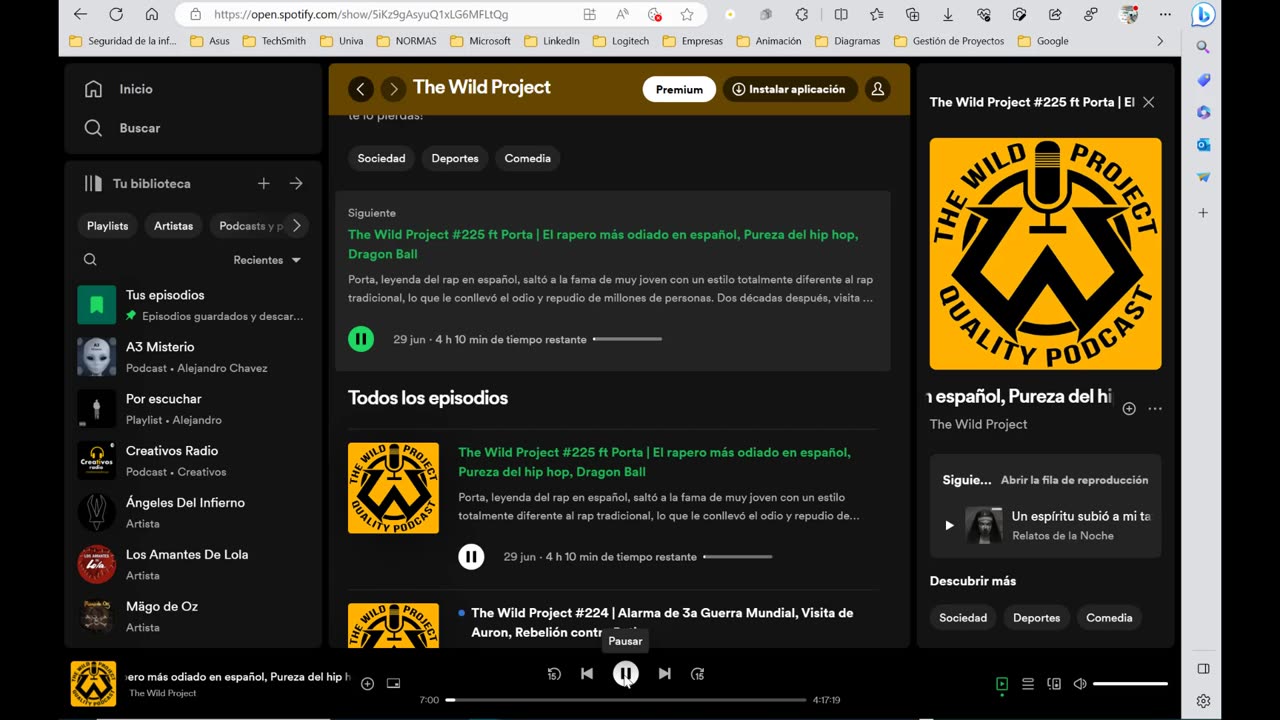Open connect to a device icon
Image resolution: width=1280 pixels, height=720 pixels.
pyautogui.click(x=1054, y=684)
